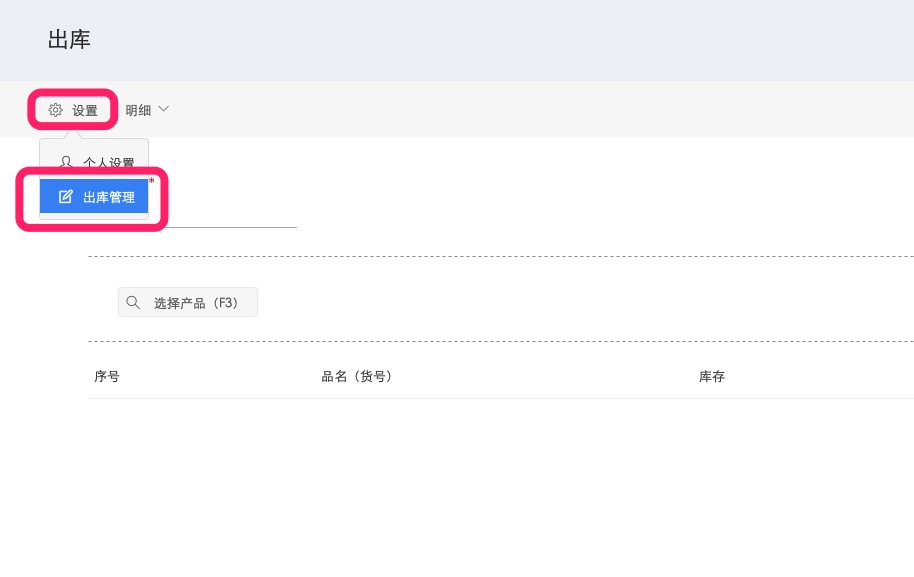Click the red required asterisk marker
This screenshot has width=914, height=577.
click(x=152, y=182)
